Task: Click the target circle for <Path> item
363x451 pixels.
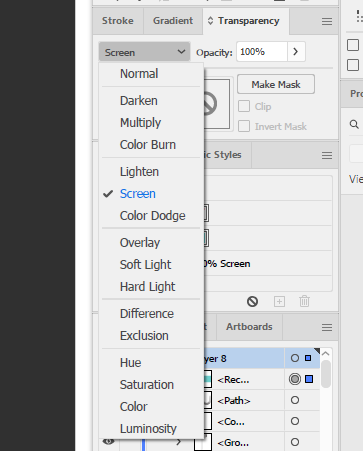Action: [295, 400]
